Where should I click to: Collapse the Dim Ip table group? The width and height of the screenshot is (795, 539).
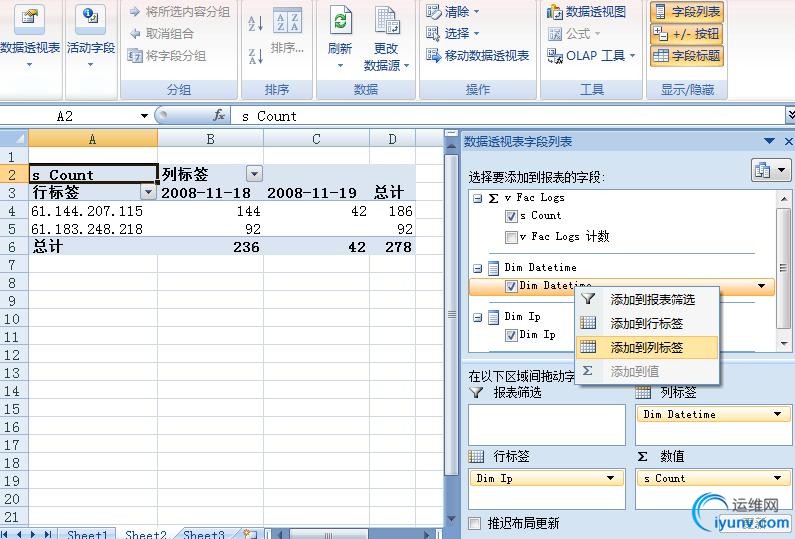click(477, 317)
